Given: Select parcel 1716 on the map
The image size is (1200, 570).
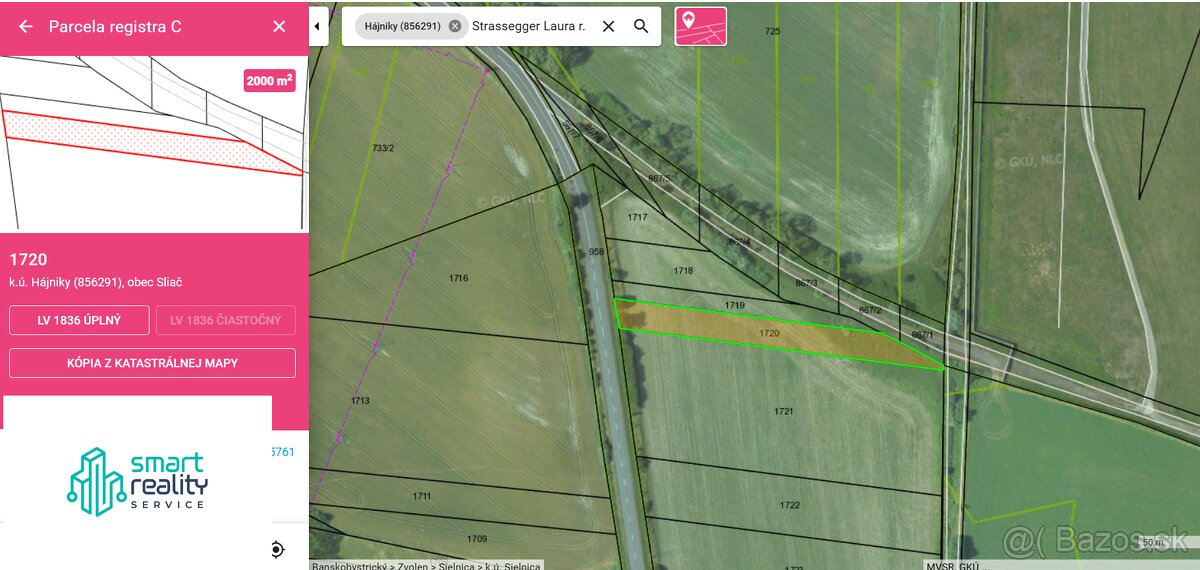Looking at the screenshot, I should click(x=458, y=278).
